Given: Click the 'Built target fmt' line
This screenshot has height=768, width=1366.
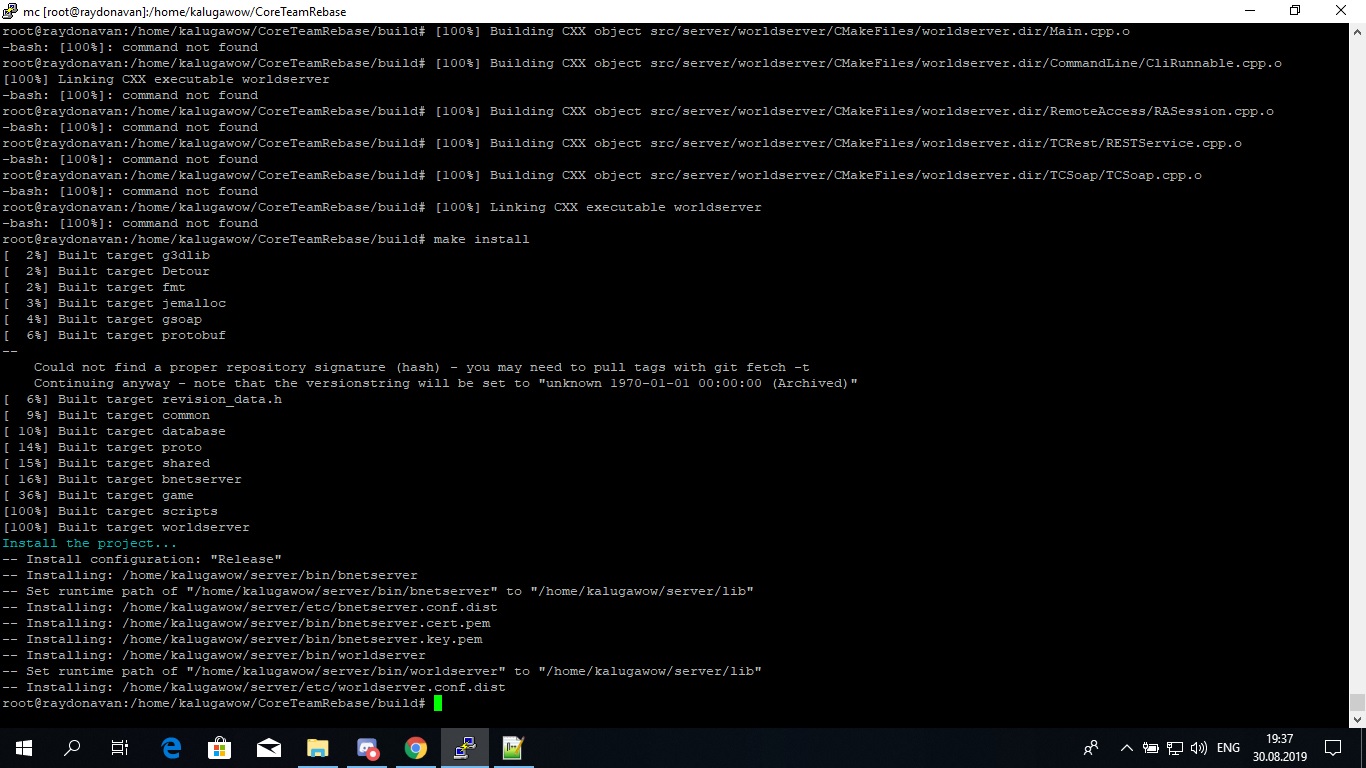Looking at the screenshot, I should tap(94, 287).
